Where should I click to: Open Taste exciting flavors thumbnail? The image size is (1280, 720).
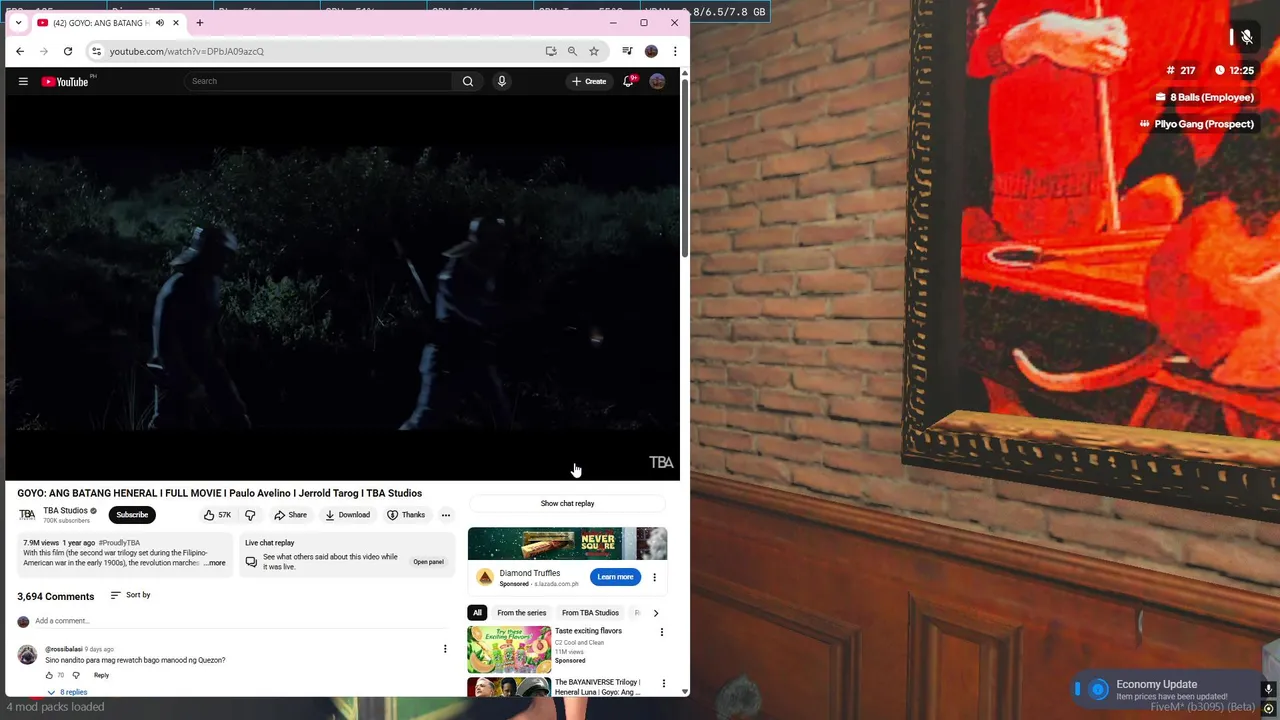(509, 648)
